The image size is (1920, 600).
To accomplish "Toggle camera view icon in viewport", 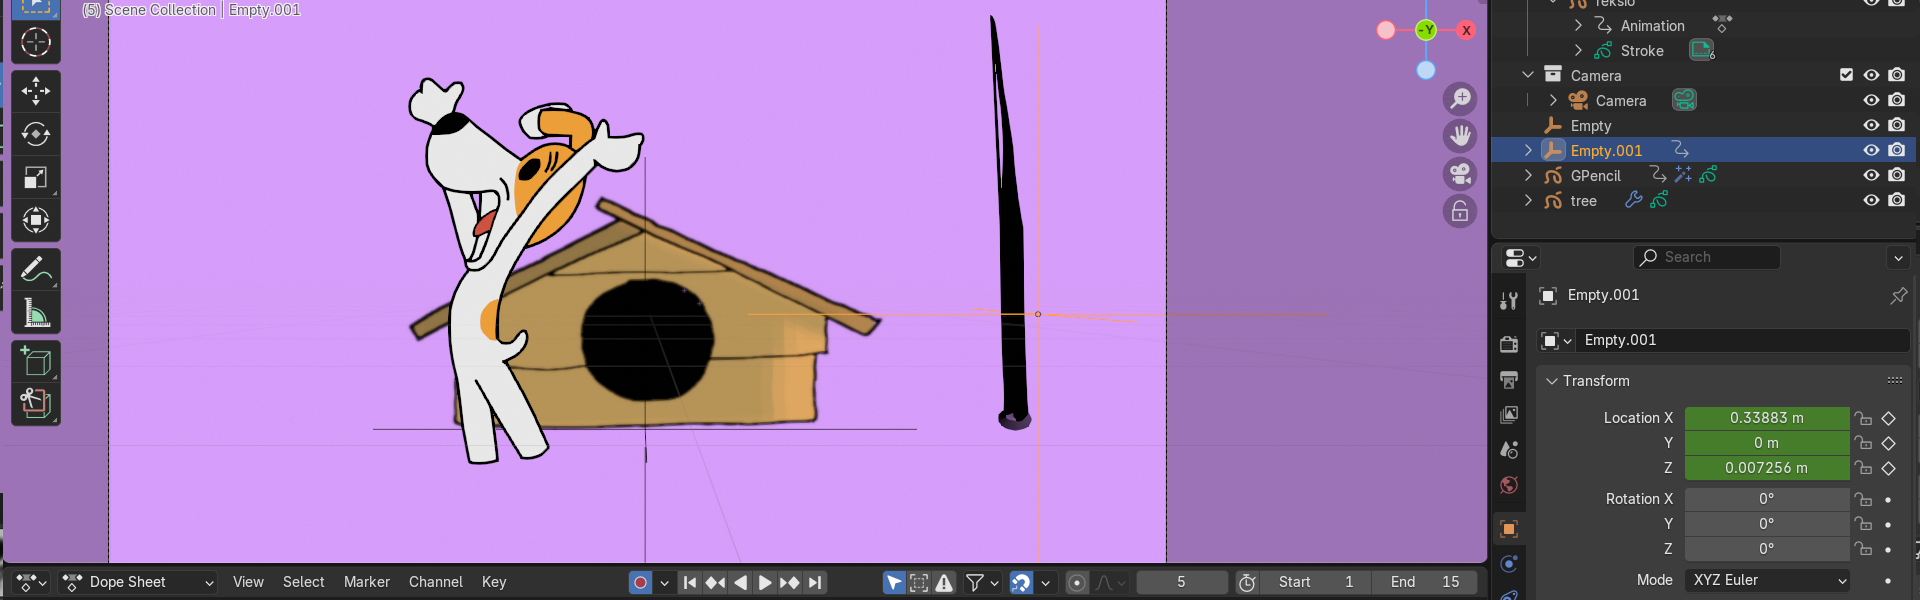I will [1460, 174].
